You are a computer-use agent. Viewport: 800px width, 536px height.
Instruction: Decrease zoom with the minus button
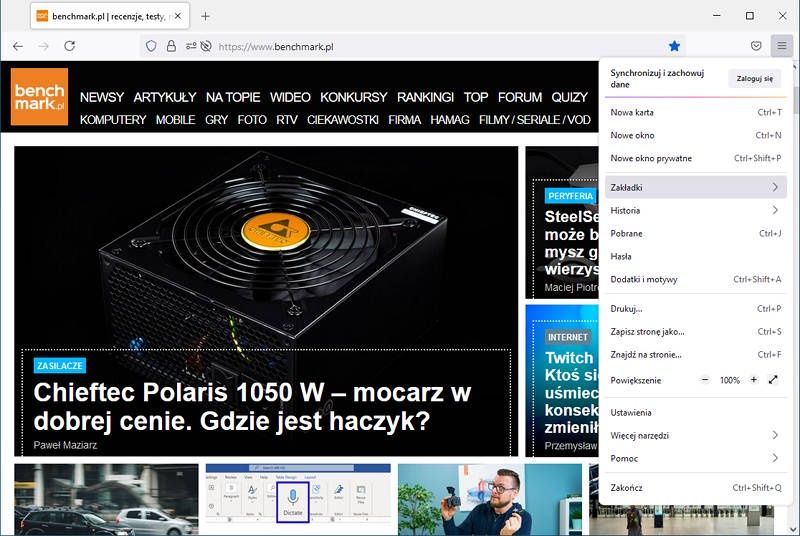[705, 380]
